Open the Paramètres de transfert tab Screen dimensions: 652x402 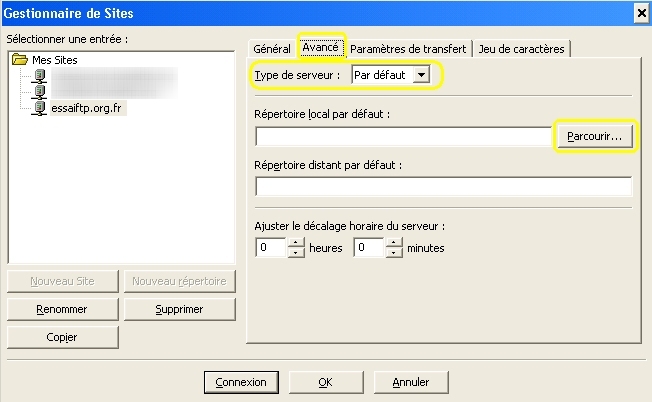pos(408,49)
